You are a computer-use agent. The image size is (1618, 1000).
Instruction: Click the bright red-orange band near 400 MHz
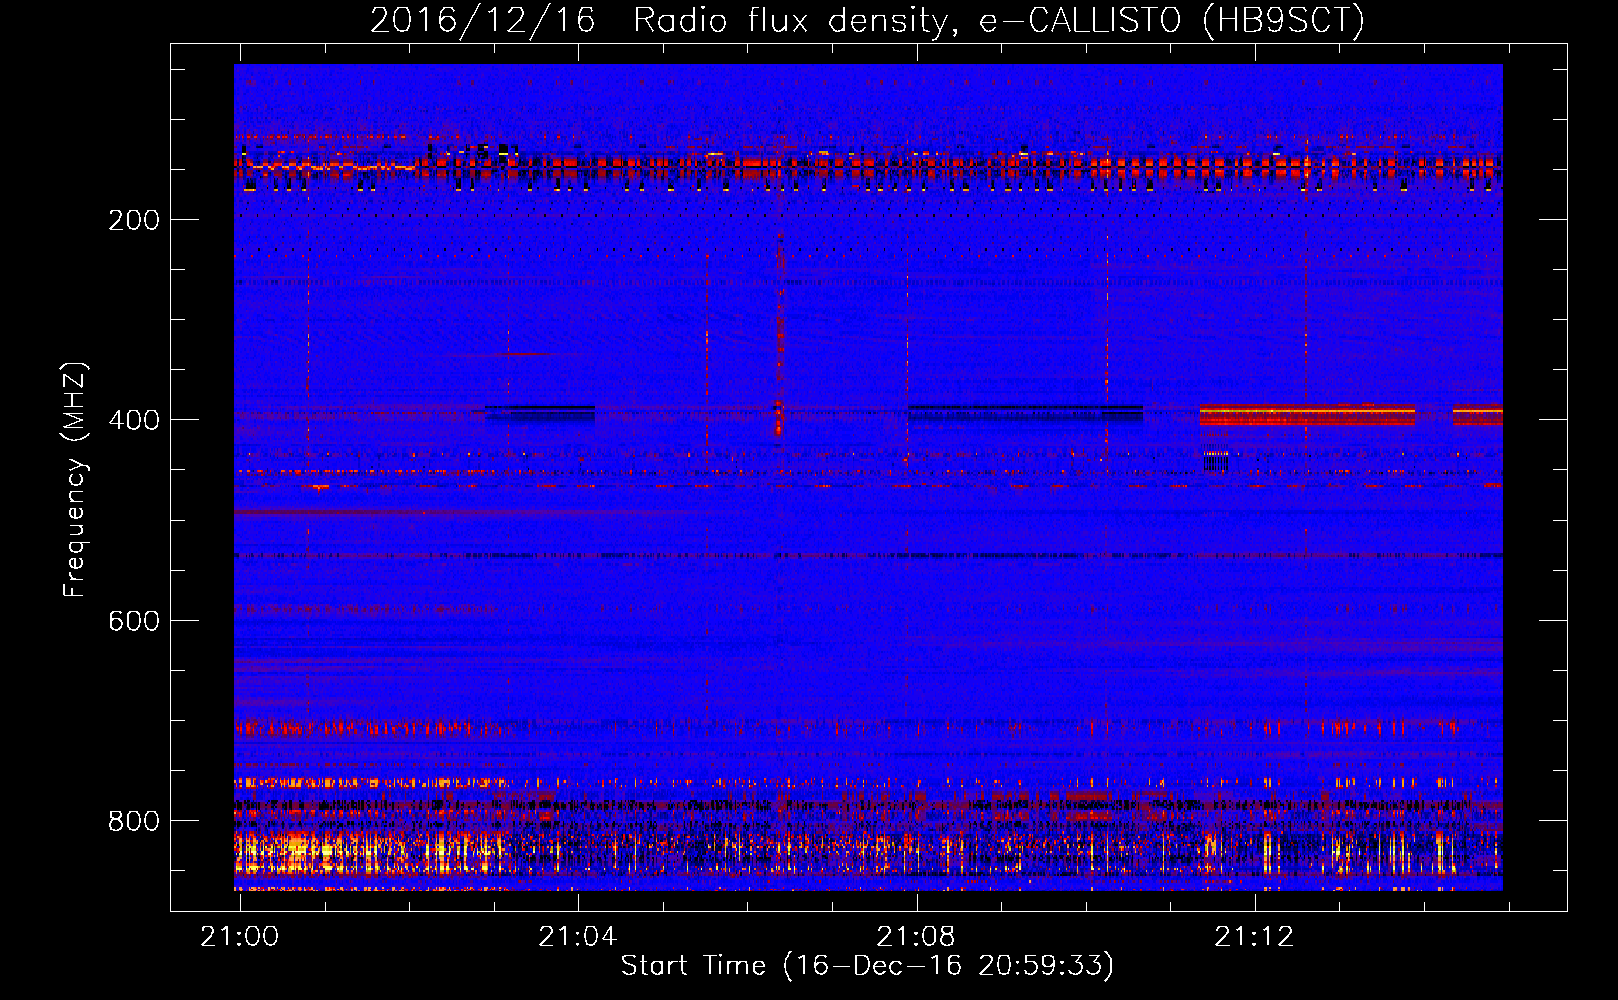pos(1307,414)
